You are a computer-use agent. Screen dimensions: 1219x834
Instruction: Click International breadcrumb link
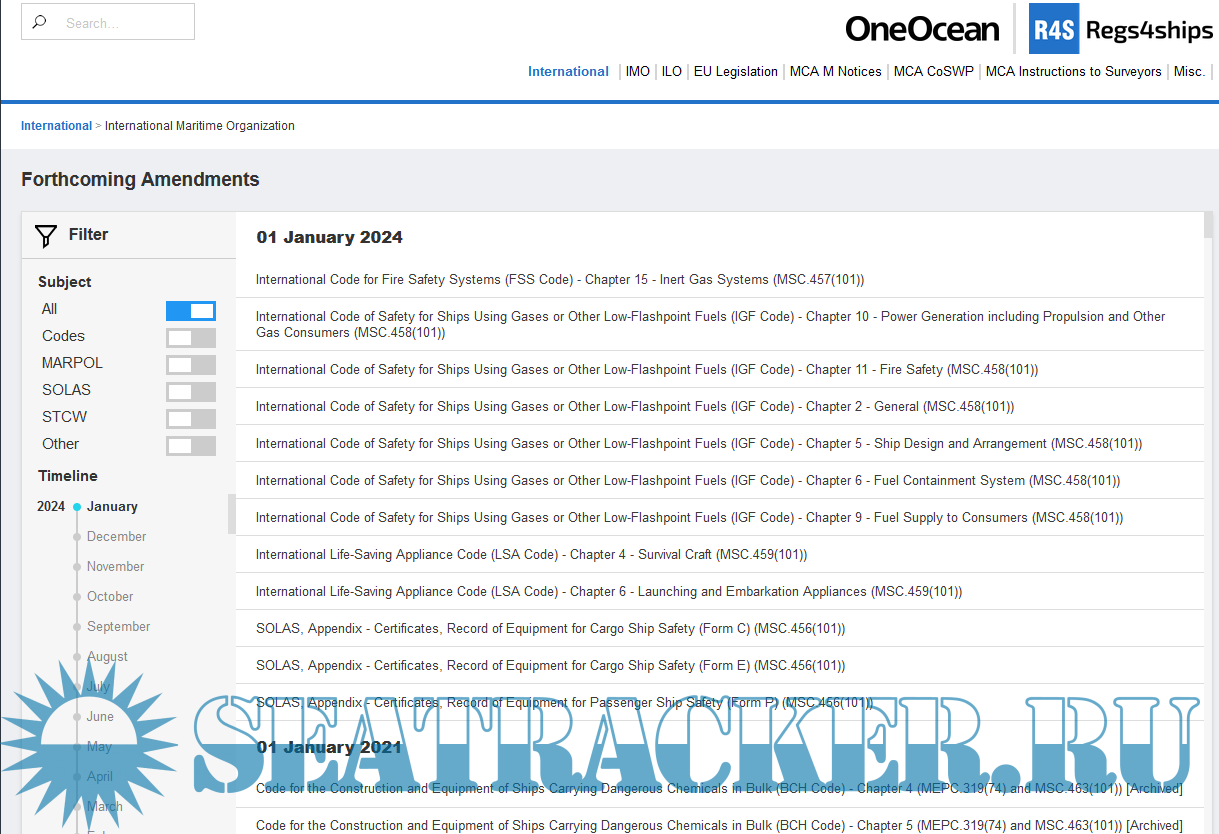pos(56,126)
